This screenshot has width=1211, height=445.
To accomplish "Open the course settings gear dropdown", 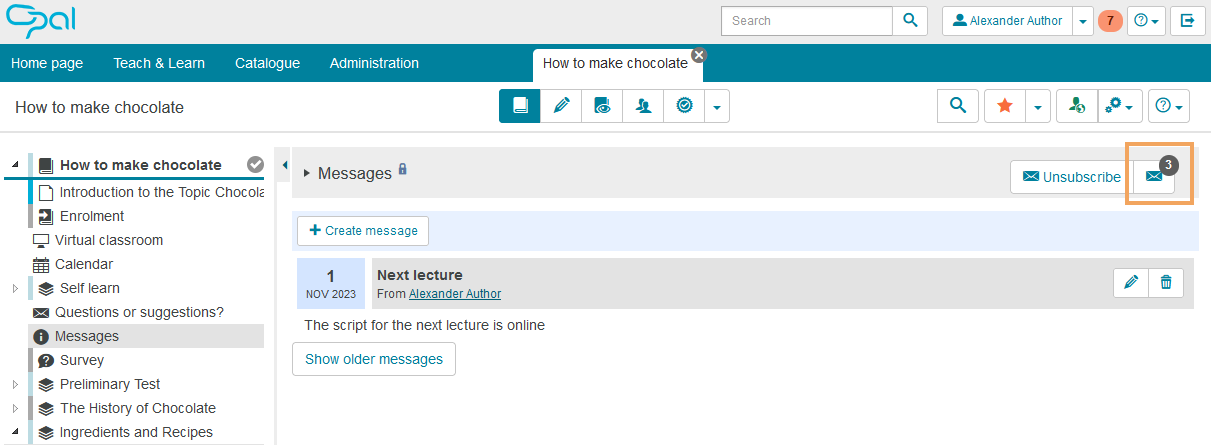I will pos(1120,106).
